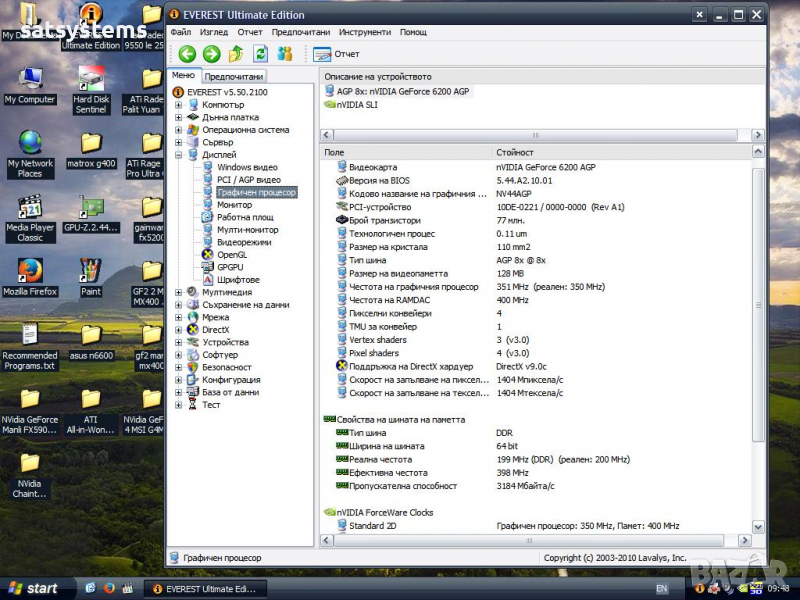This screenshot has height=600, width=800.
Task: Select OpenGL in the Display tree
Action: click(231, 255)
